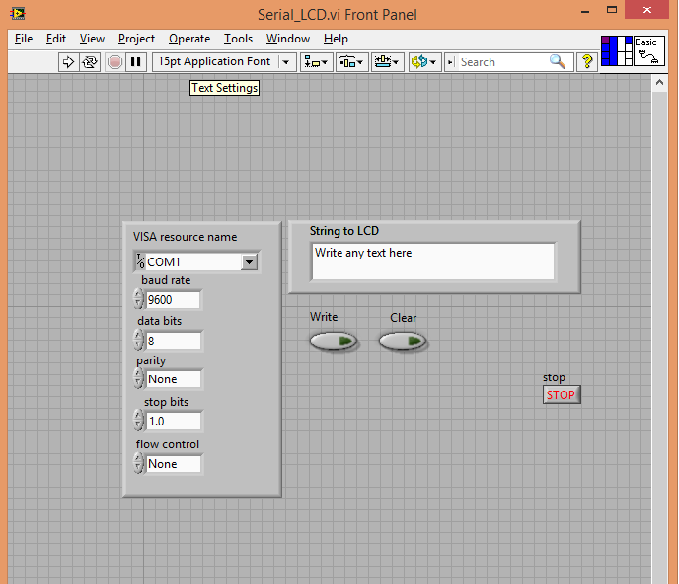
Task: Open the Project menu
Action: [x=136, y=39]
